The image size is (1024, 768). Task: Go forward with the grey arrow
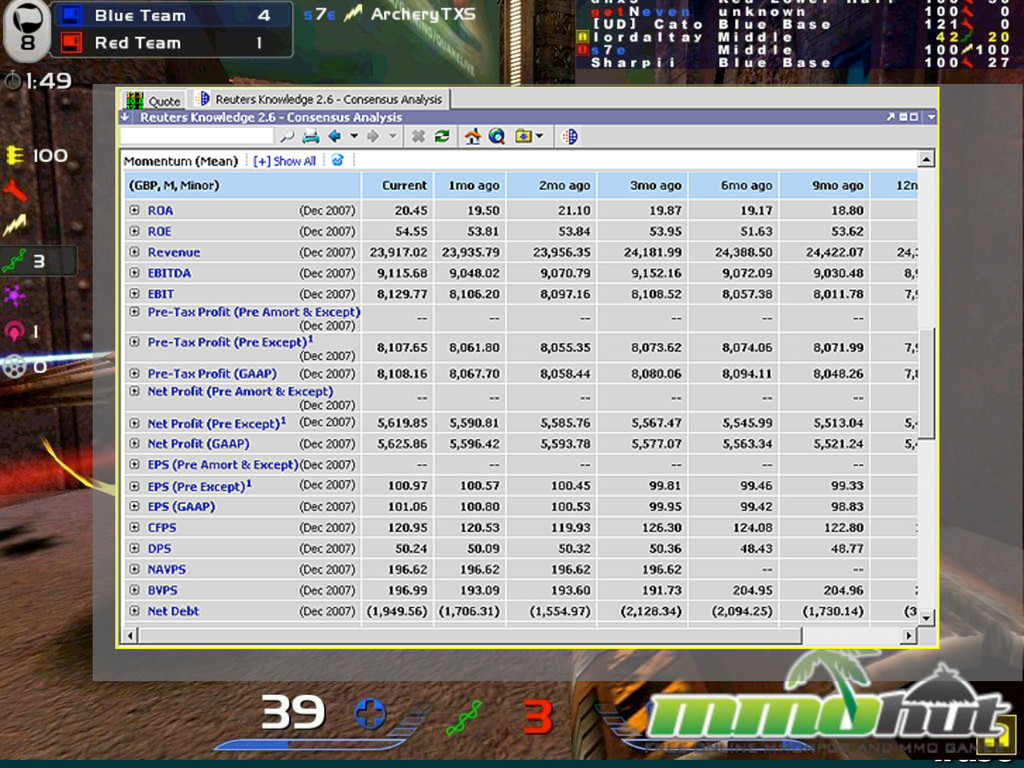click(x=373, y=136)
